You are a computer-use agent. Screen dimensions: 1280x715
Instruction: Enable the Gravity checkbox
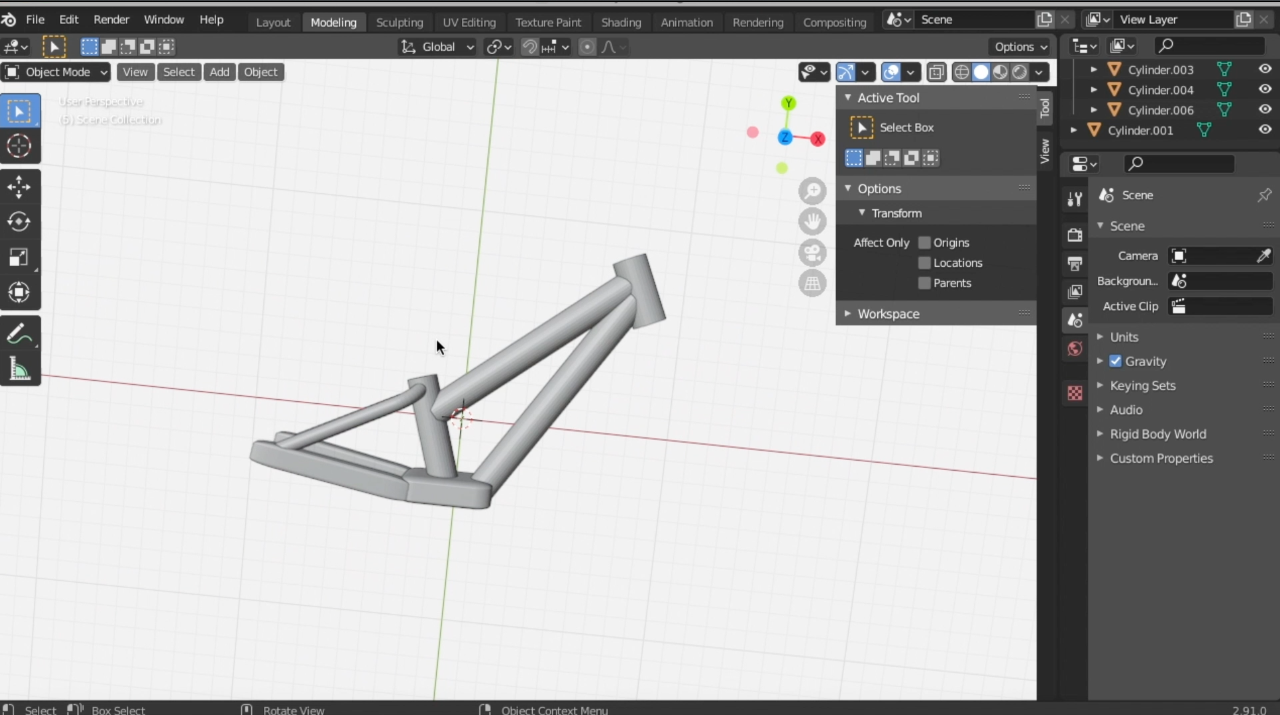(x=1115, y=361)
